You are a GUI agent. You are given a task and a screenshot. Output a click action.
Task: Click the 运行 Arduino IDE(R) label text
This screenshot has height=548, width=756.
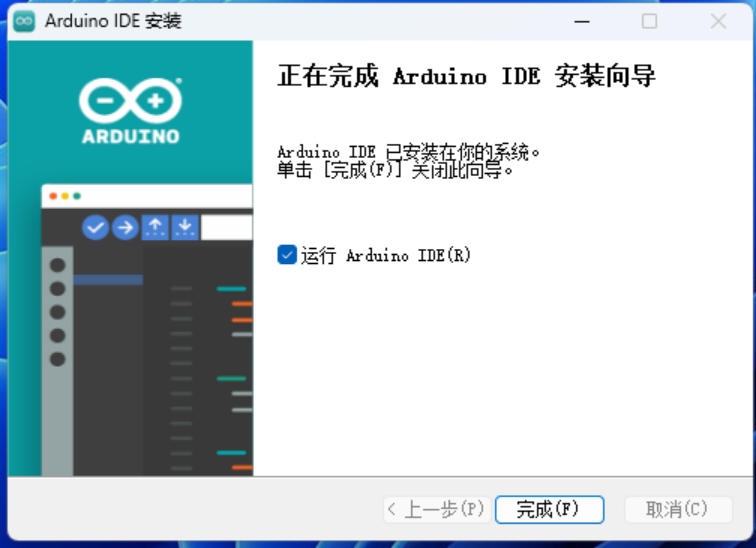point(386,256)
